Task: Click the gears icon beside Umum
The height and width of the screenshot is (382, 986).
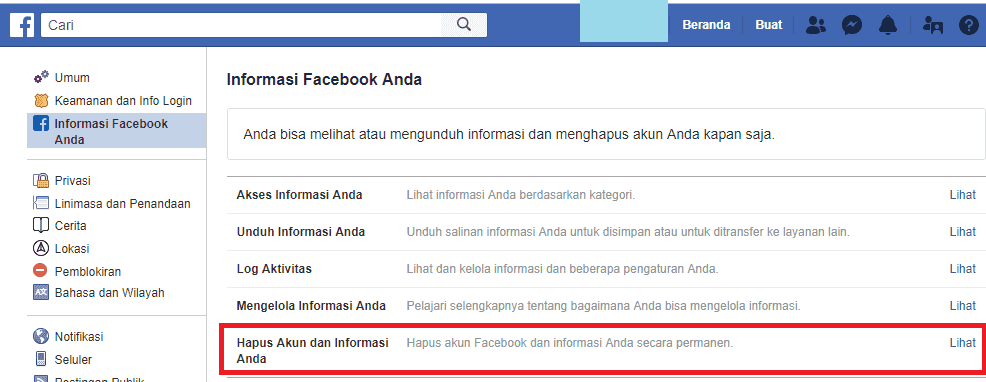Action: tap(41, 77)
